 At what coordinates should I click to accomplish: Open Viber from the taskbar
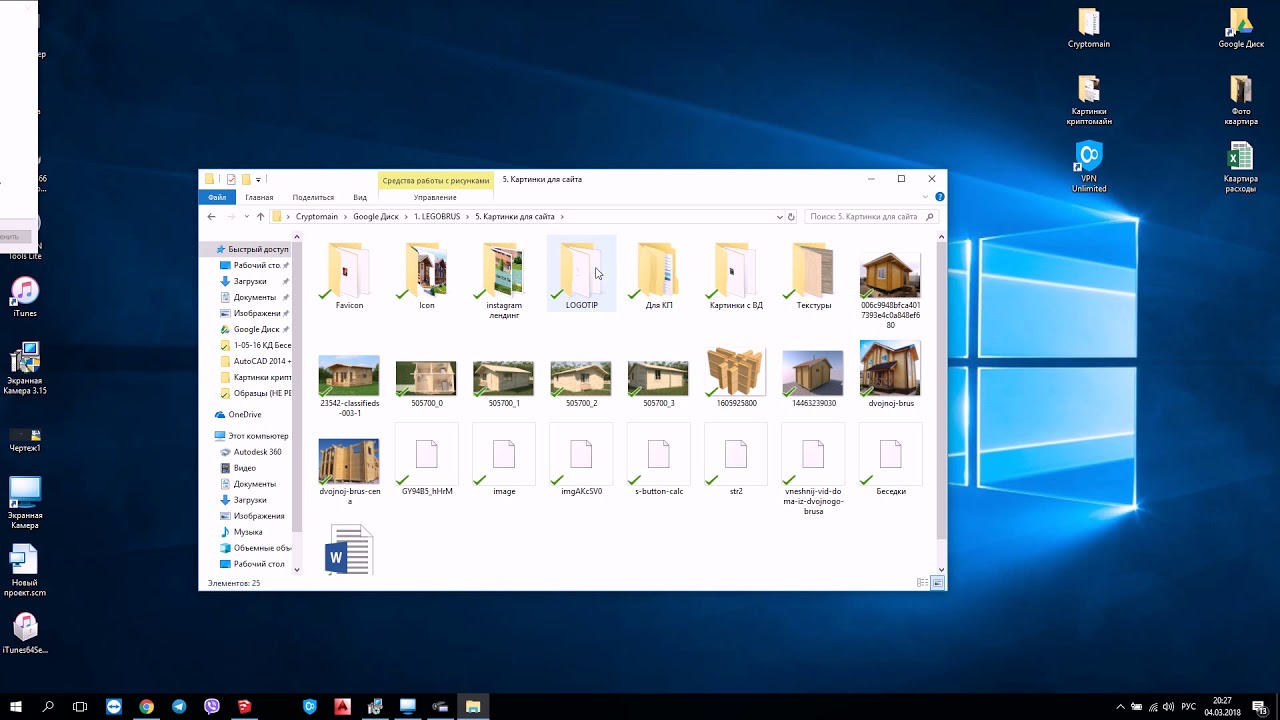point(212,706)
